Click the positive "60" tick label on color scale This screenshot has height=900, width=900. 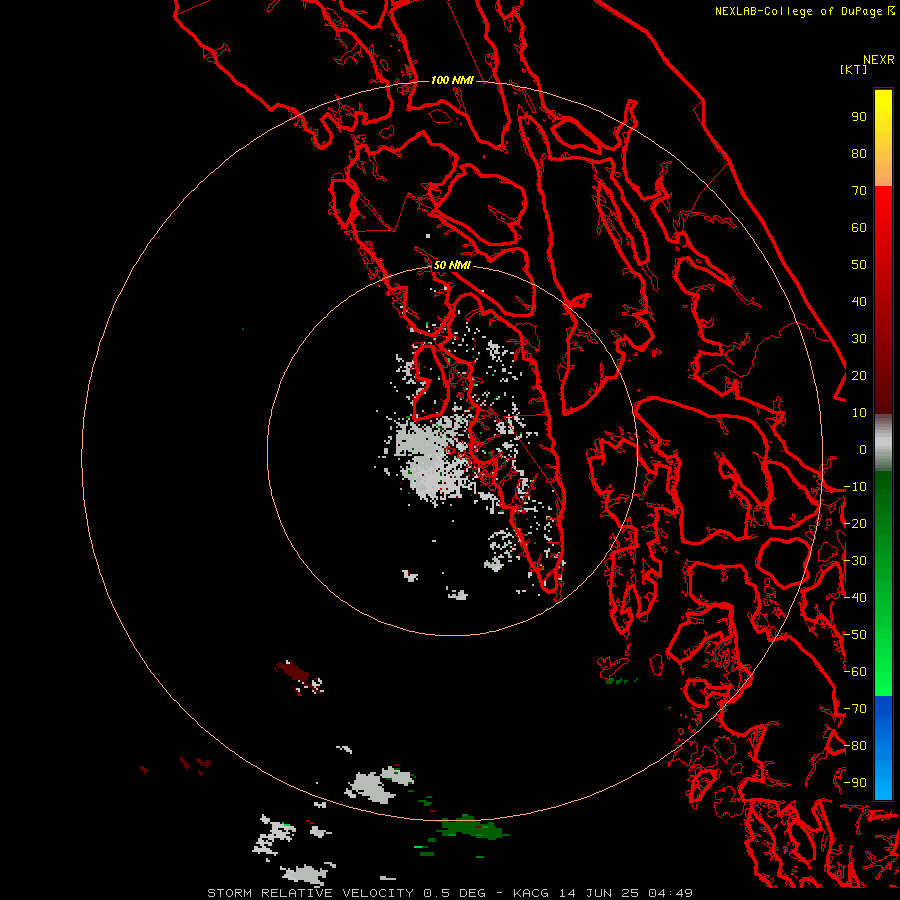click(x=859, y=228)
